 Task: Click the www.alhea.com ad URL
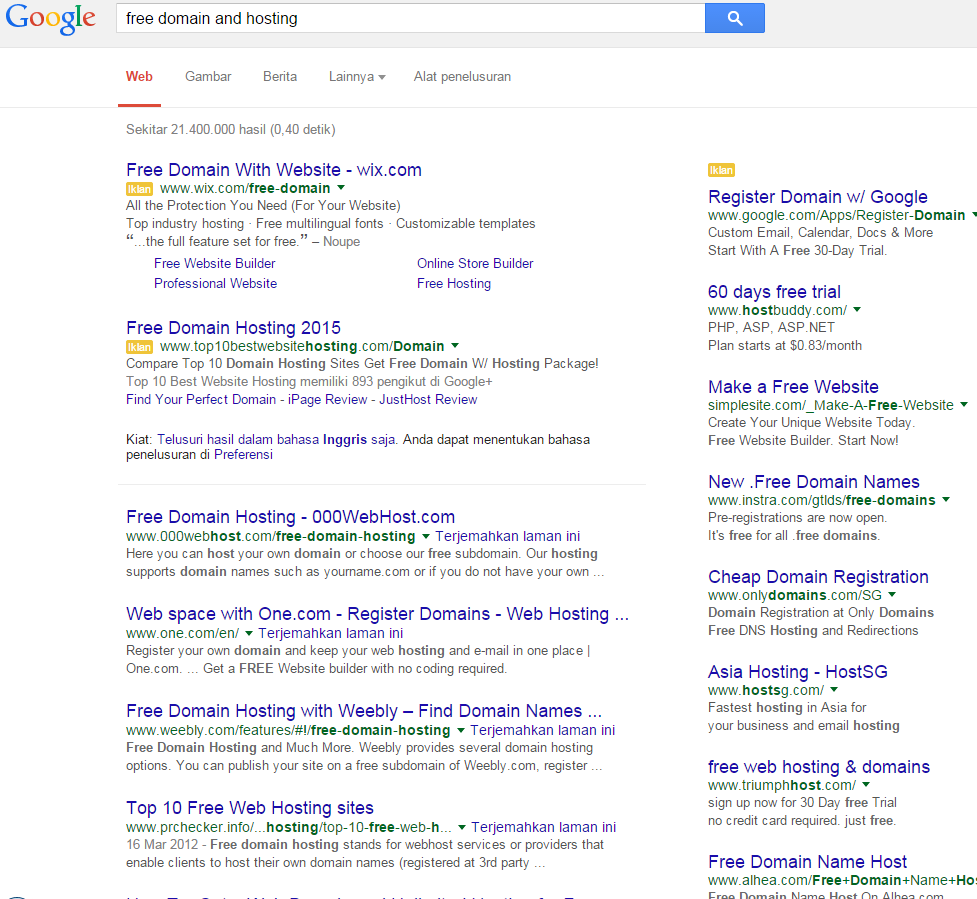click(842, 880)
